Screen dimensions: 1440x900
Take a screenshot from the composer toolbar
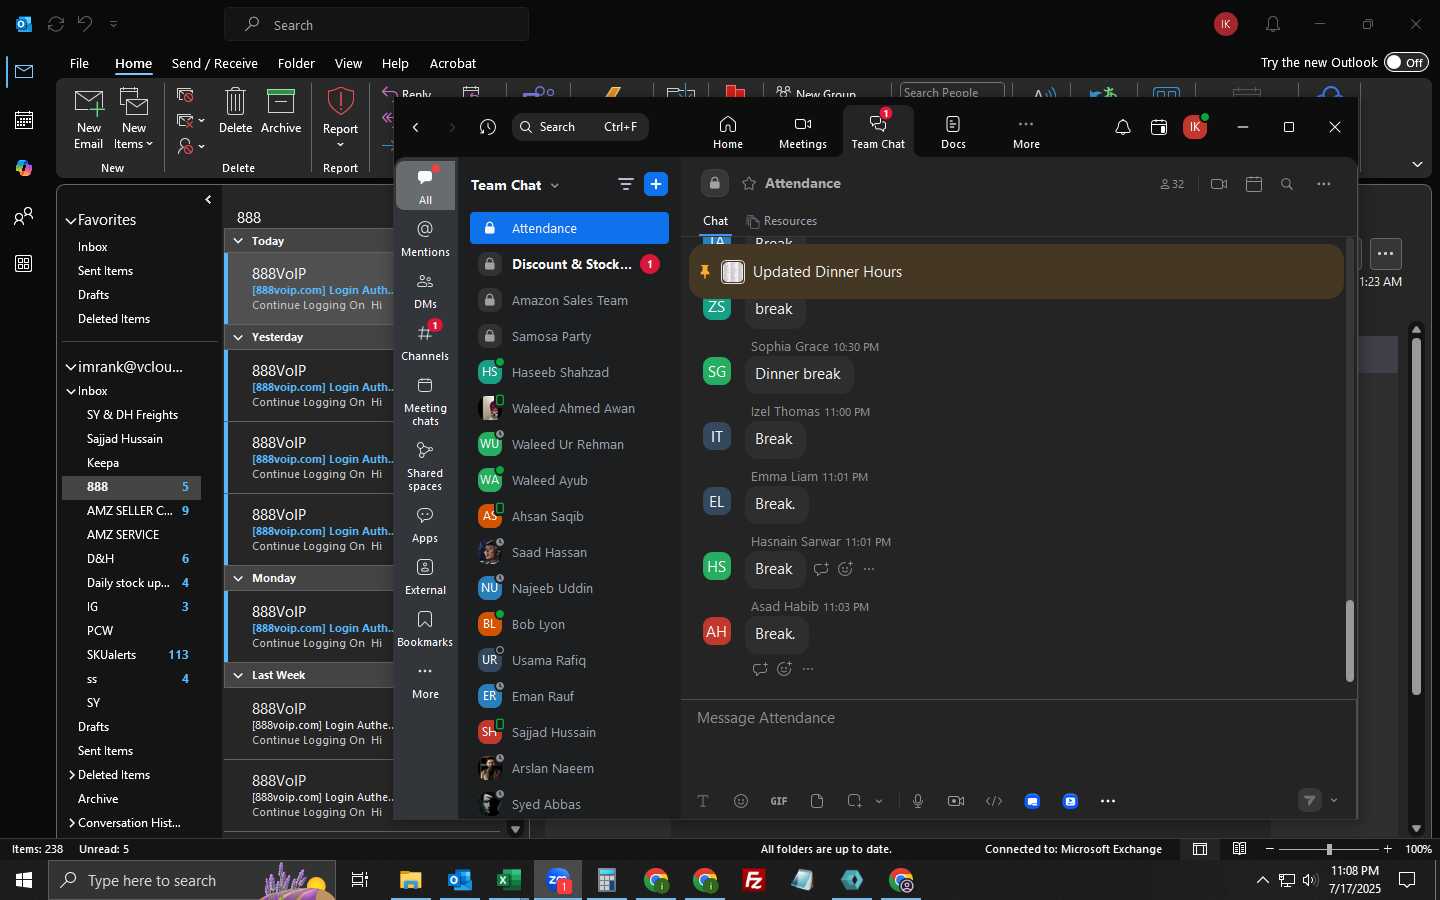click(x=854, y=801)
